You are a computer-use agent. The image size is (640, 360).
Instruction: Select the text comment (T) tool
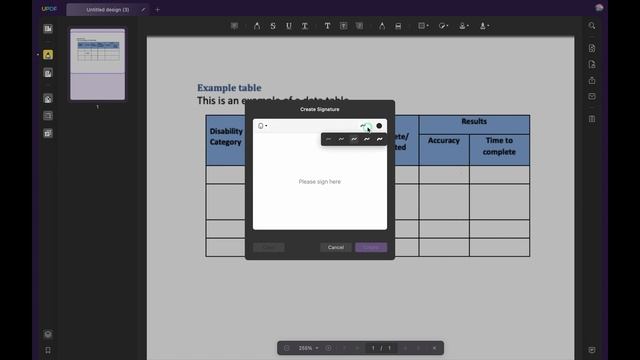pyautogui.click(x=327, y=26)
